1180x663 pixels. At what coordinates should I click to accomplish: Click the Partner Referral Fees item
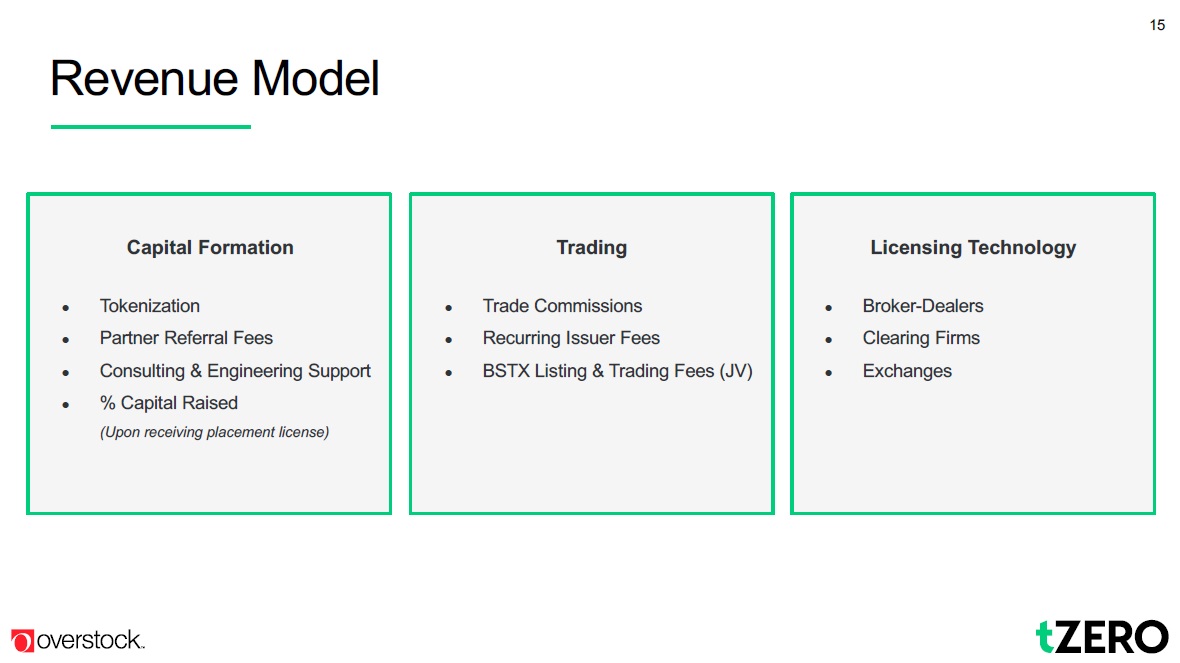(x=186, y=338)
